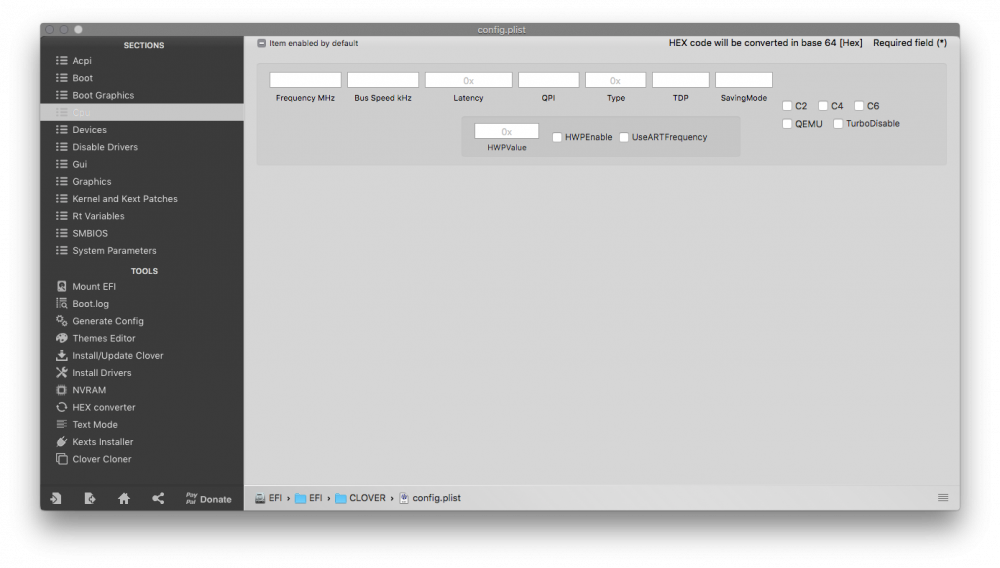Click the import configuration icon
Viewport: 1000px width, 568px height.
(x=56, y=499)
